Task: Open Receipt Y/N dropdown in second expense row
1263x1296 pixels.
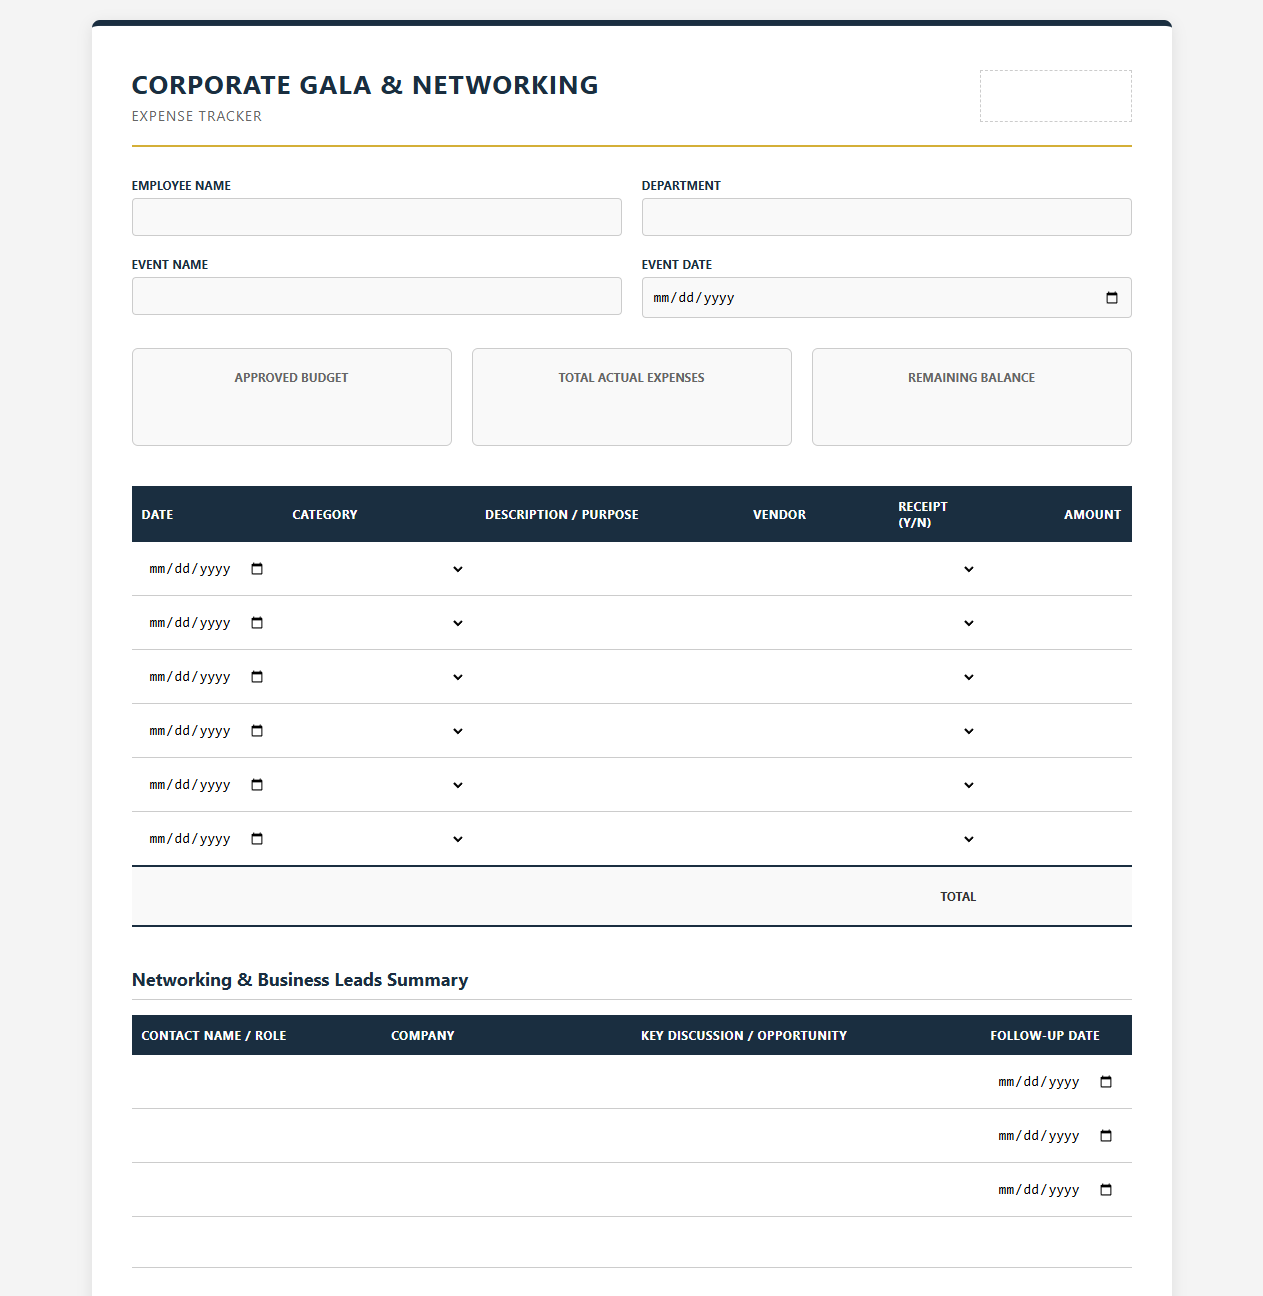Action: [937, 623]
